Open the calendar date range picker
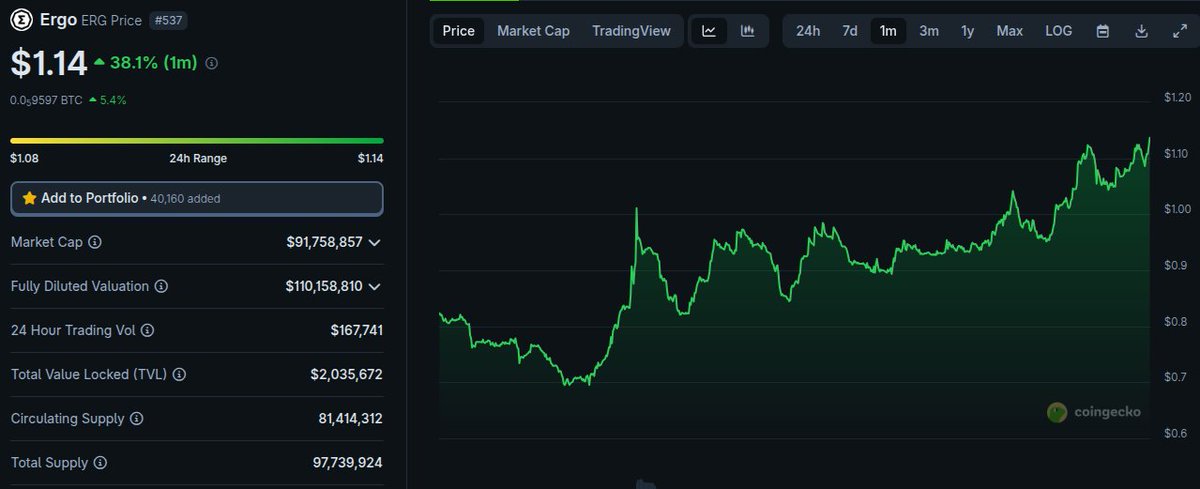 tap(1103, 31)
